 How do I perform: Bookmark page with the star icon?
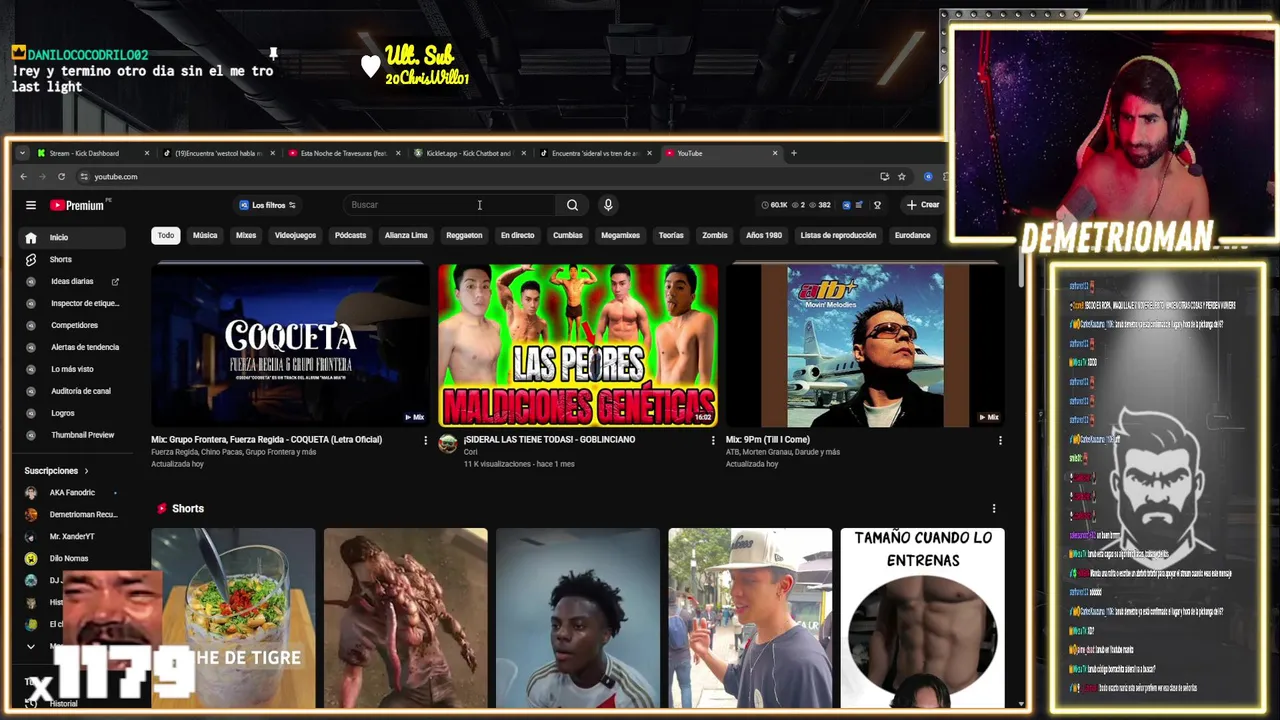coord(901,177)
